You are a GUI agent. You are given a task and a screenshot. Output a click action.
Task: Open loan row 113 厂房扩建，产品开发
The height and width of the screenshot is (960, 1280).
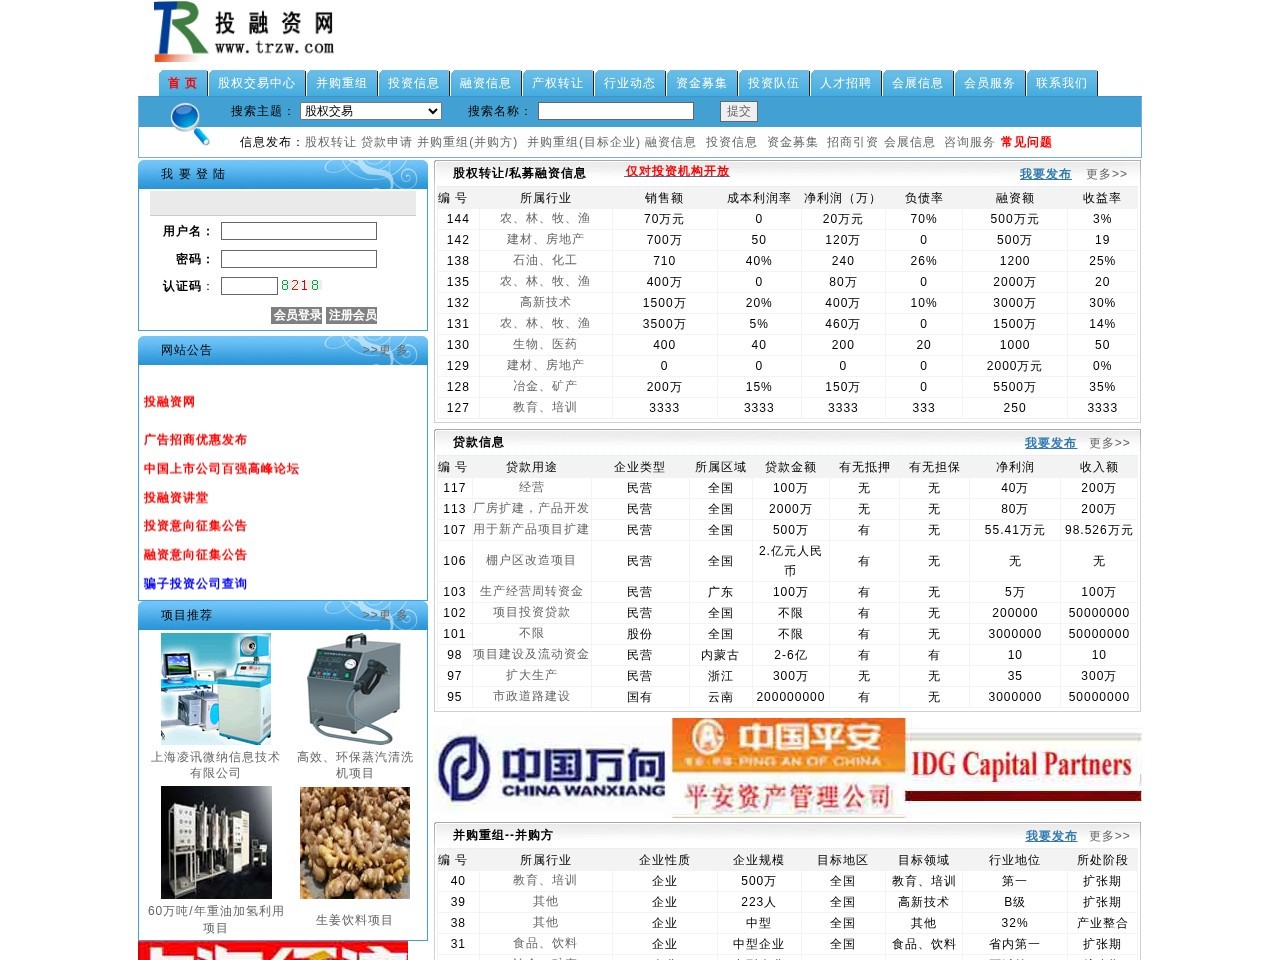[x=531, y=508]
